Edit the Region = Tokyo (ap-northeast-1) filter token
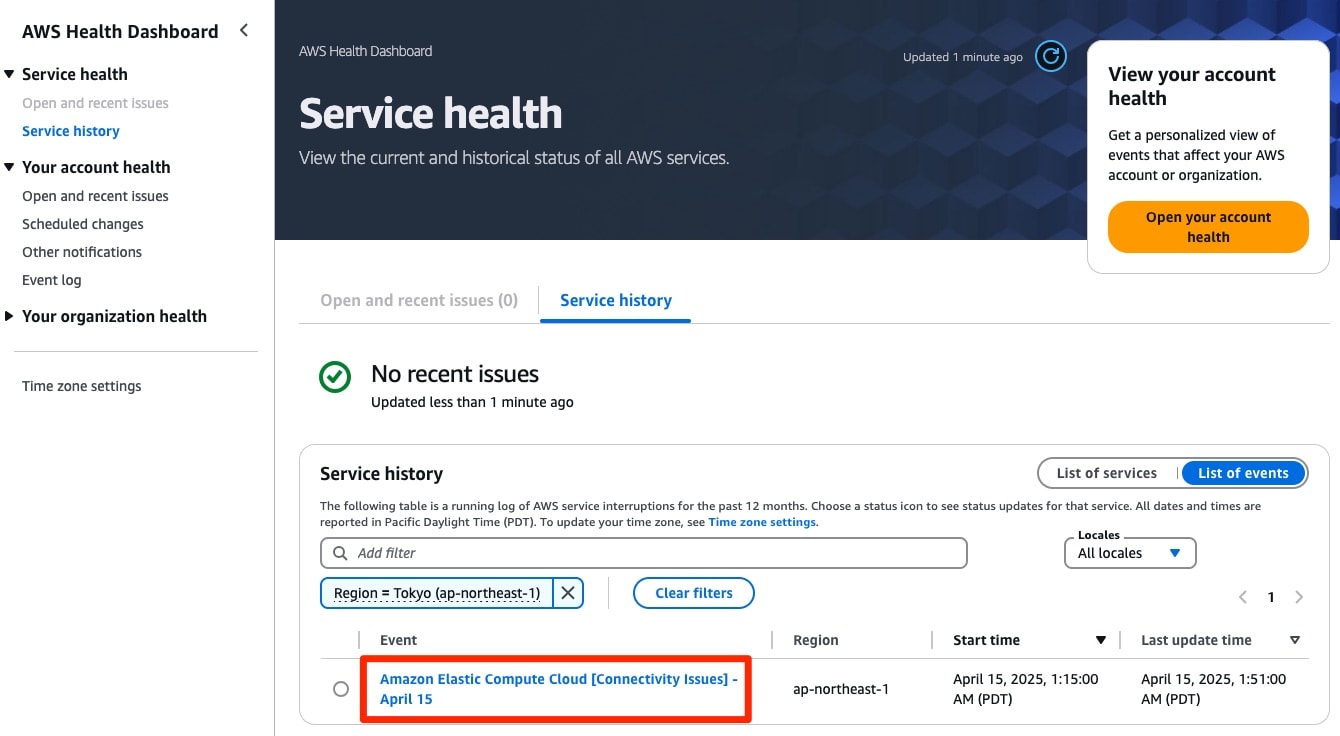1340x736 pixels. 437,593
